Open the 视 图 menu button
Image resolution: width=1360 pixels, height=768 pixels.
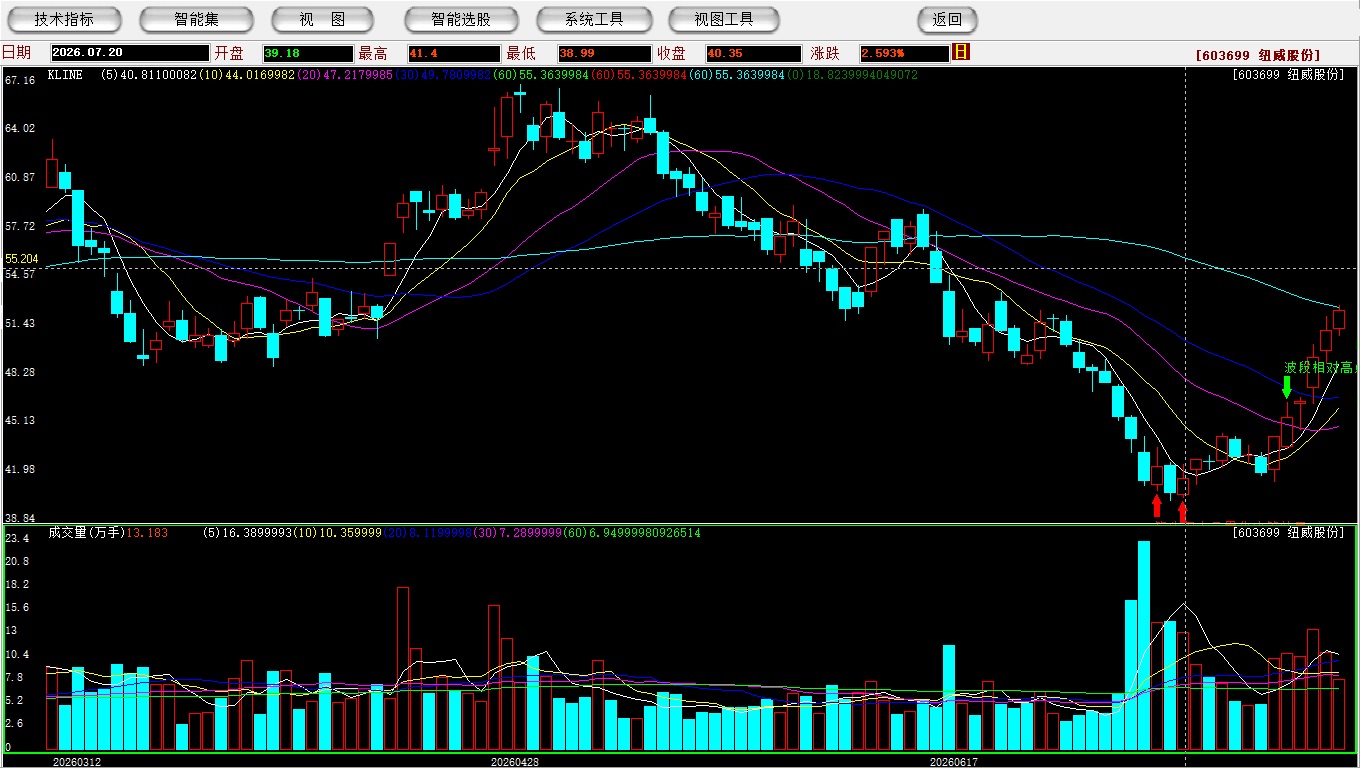click(x=323, y=19)
